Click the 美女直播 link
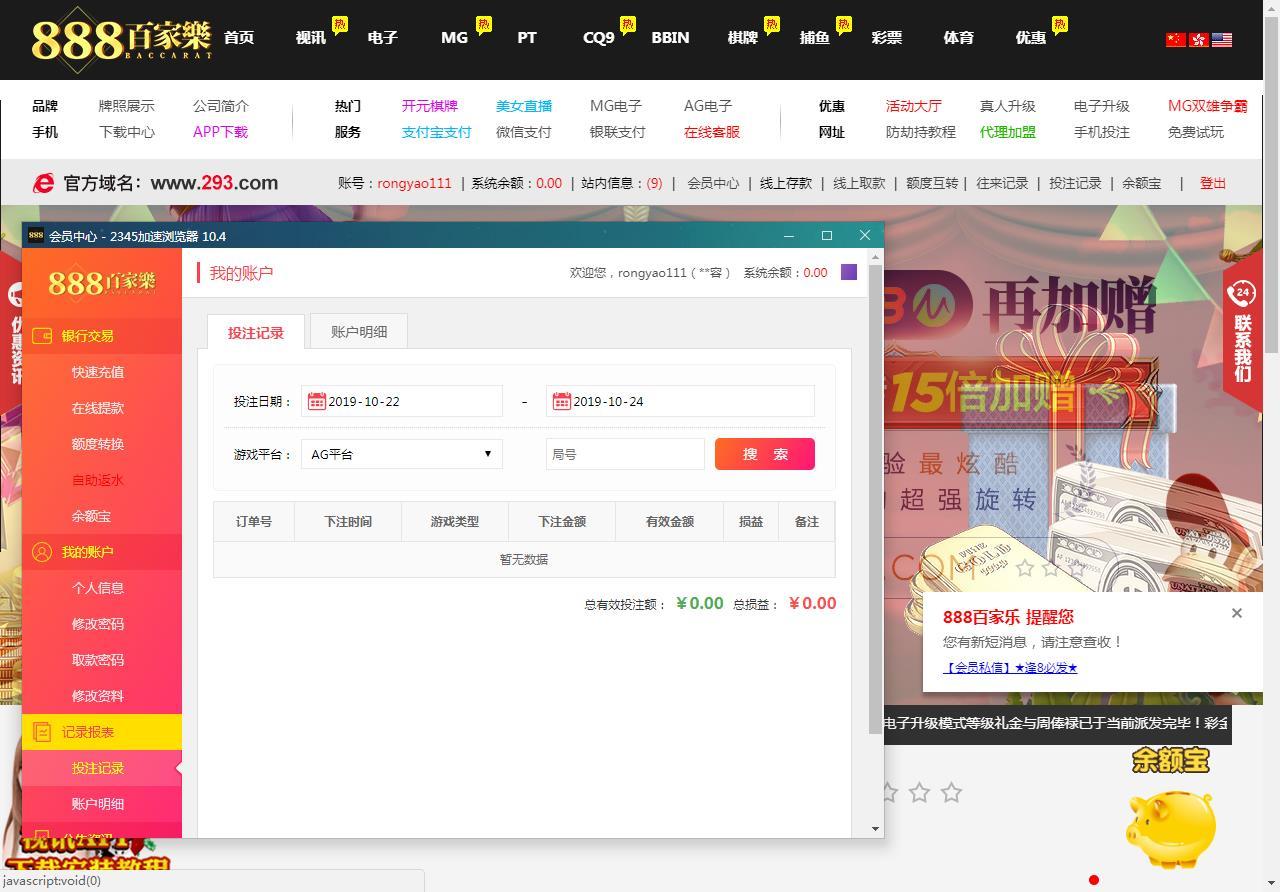 click(524, 106)
